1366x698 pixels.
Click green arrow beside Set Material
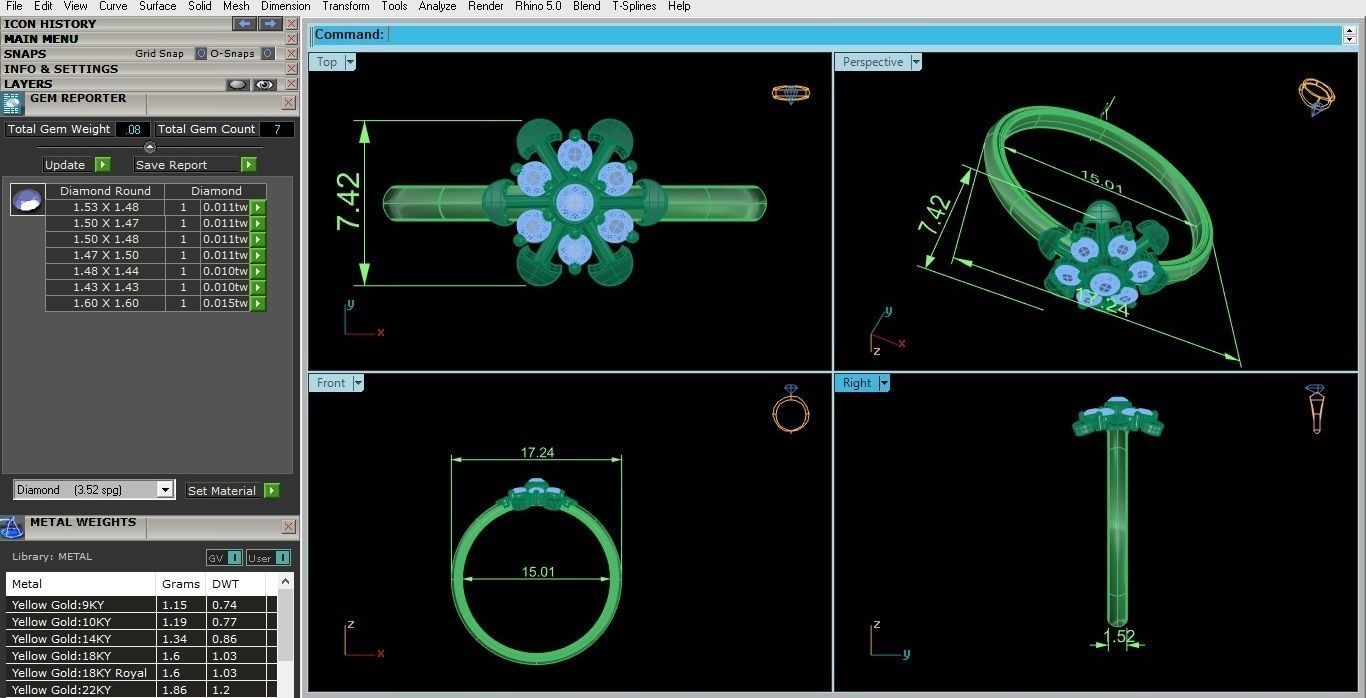tap(272, 490)
